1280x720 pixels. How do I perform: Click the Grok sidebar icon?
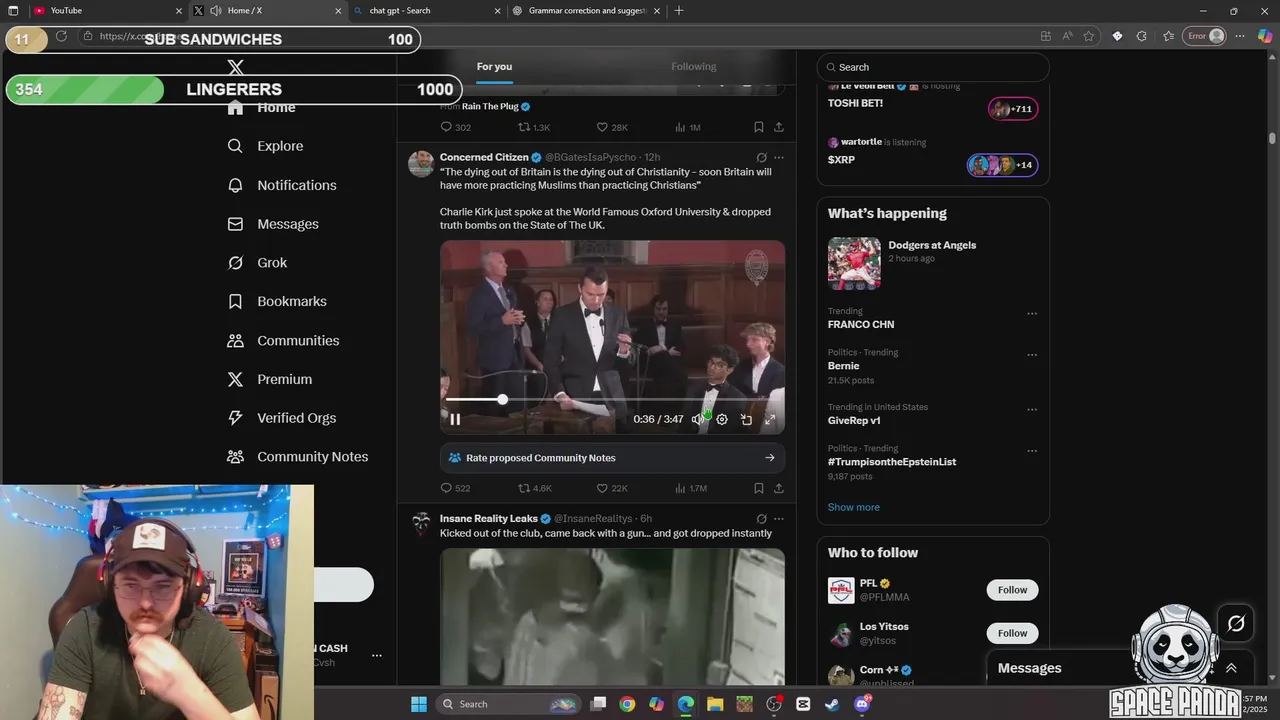point(235,263)
